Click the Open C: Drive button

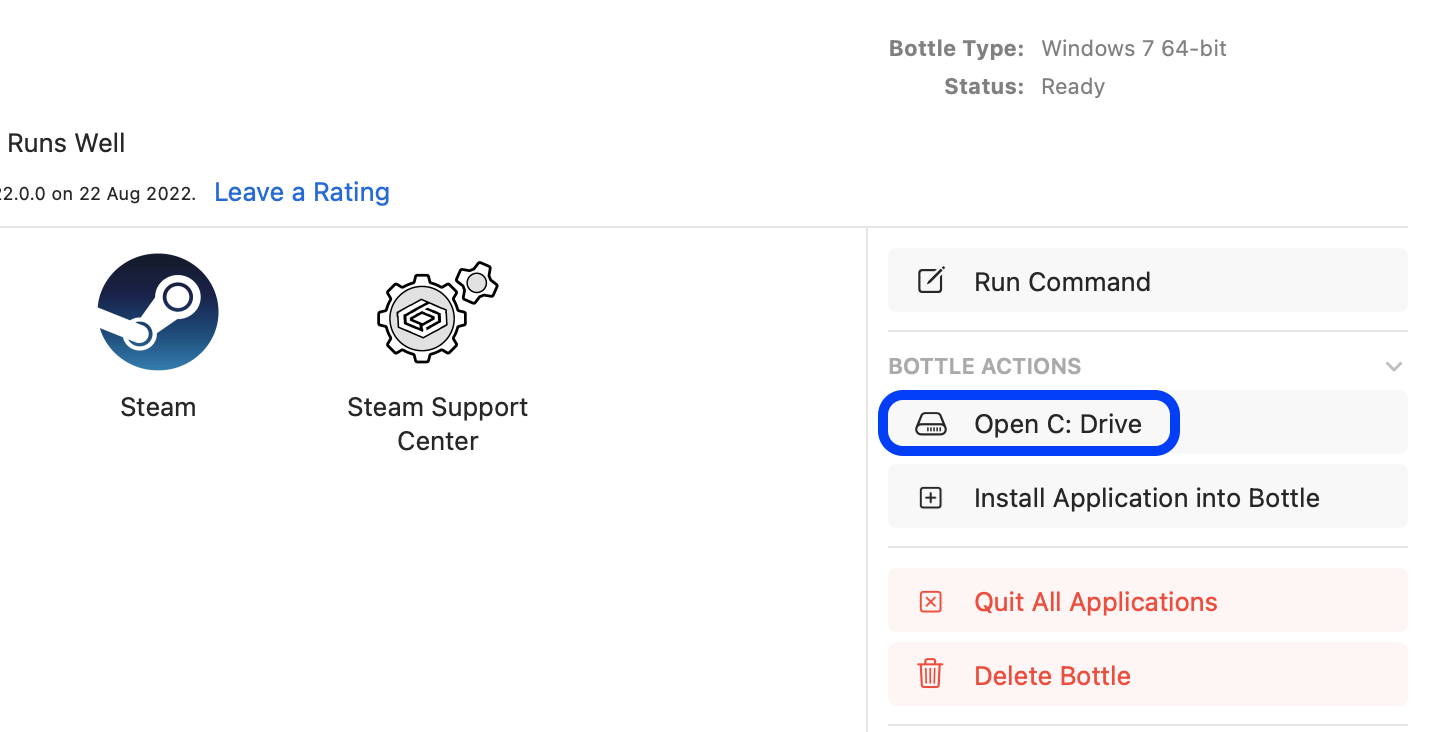(x=1148, y=424)
